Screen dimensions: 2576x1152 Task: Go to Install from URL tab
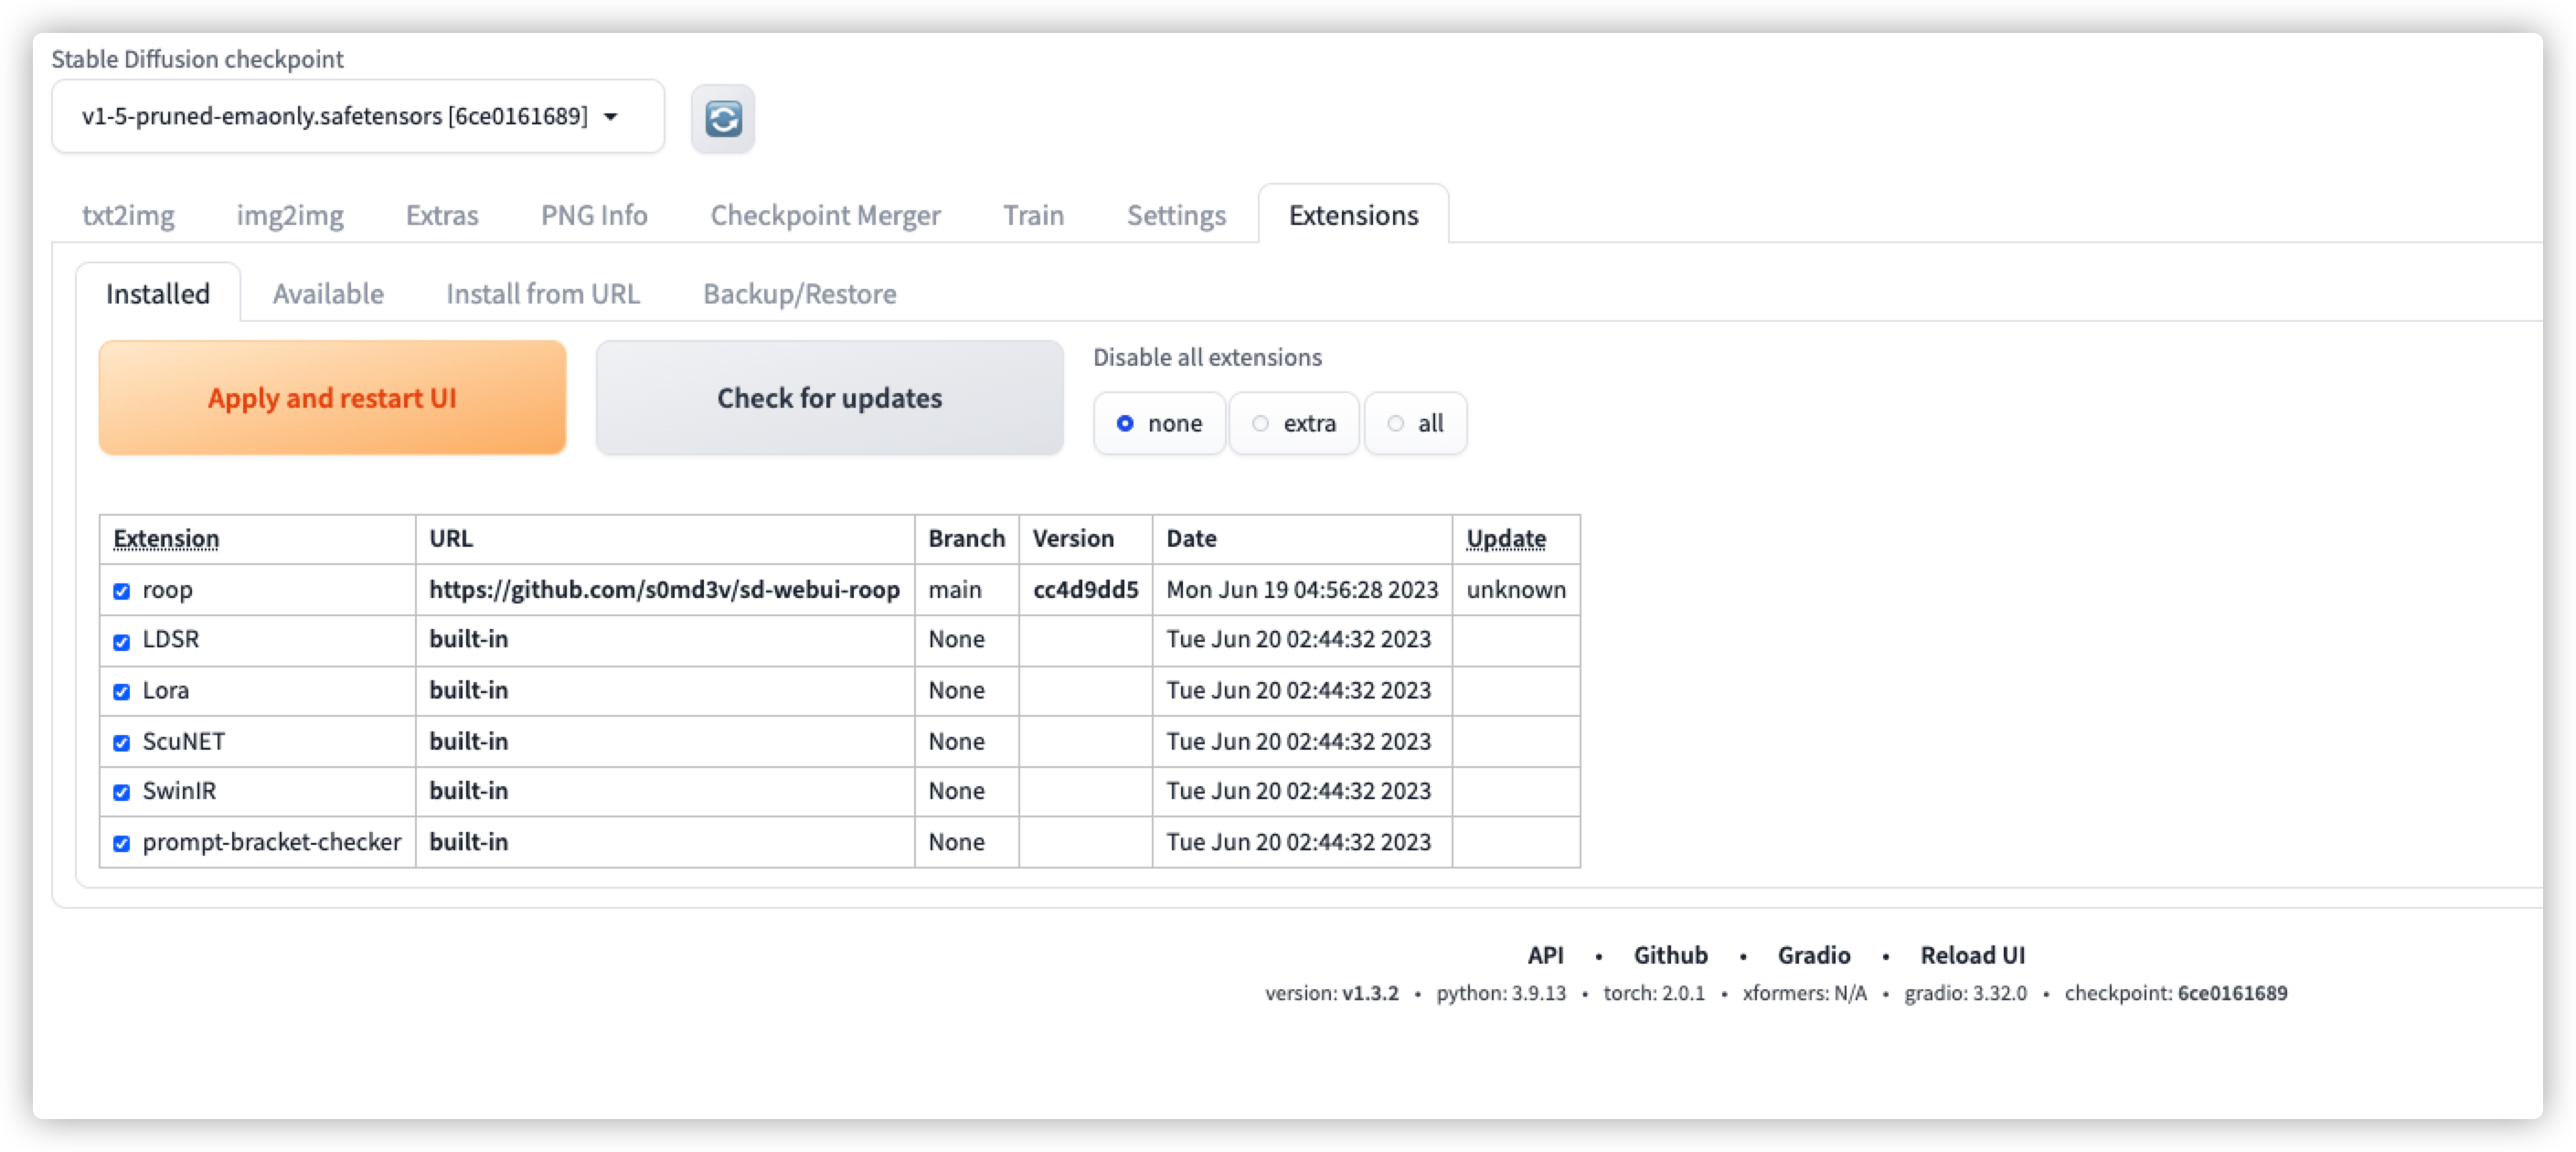pos(542,294)
